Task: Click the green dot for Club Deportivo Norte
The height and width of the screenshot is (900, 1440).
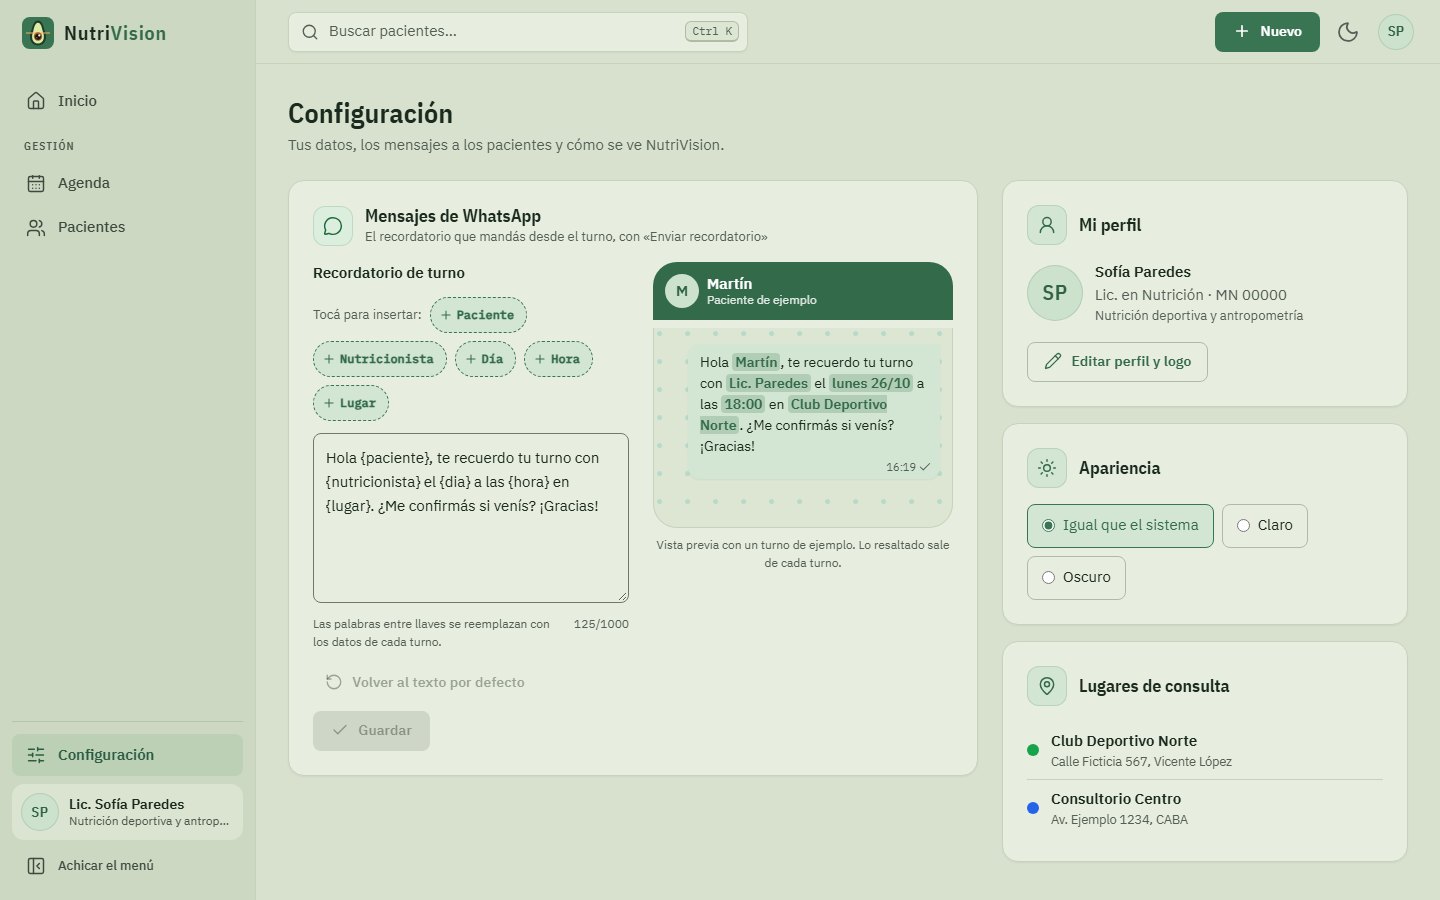Action: pos(1033,750)
